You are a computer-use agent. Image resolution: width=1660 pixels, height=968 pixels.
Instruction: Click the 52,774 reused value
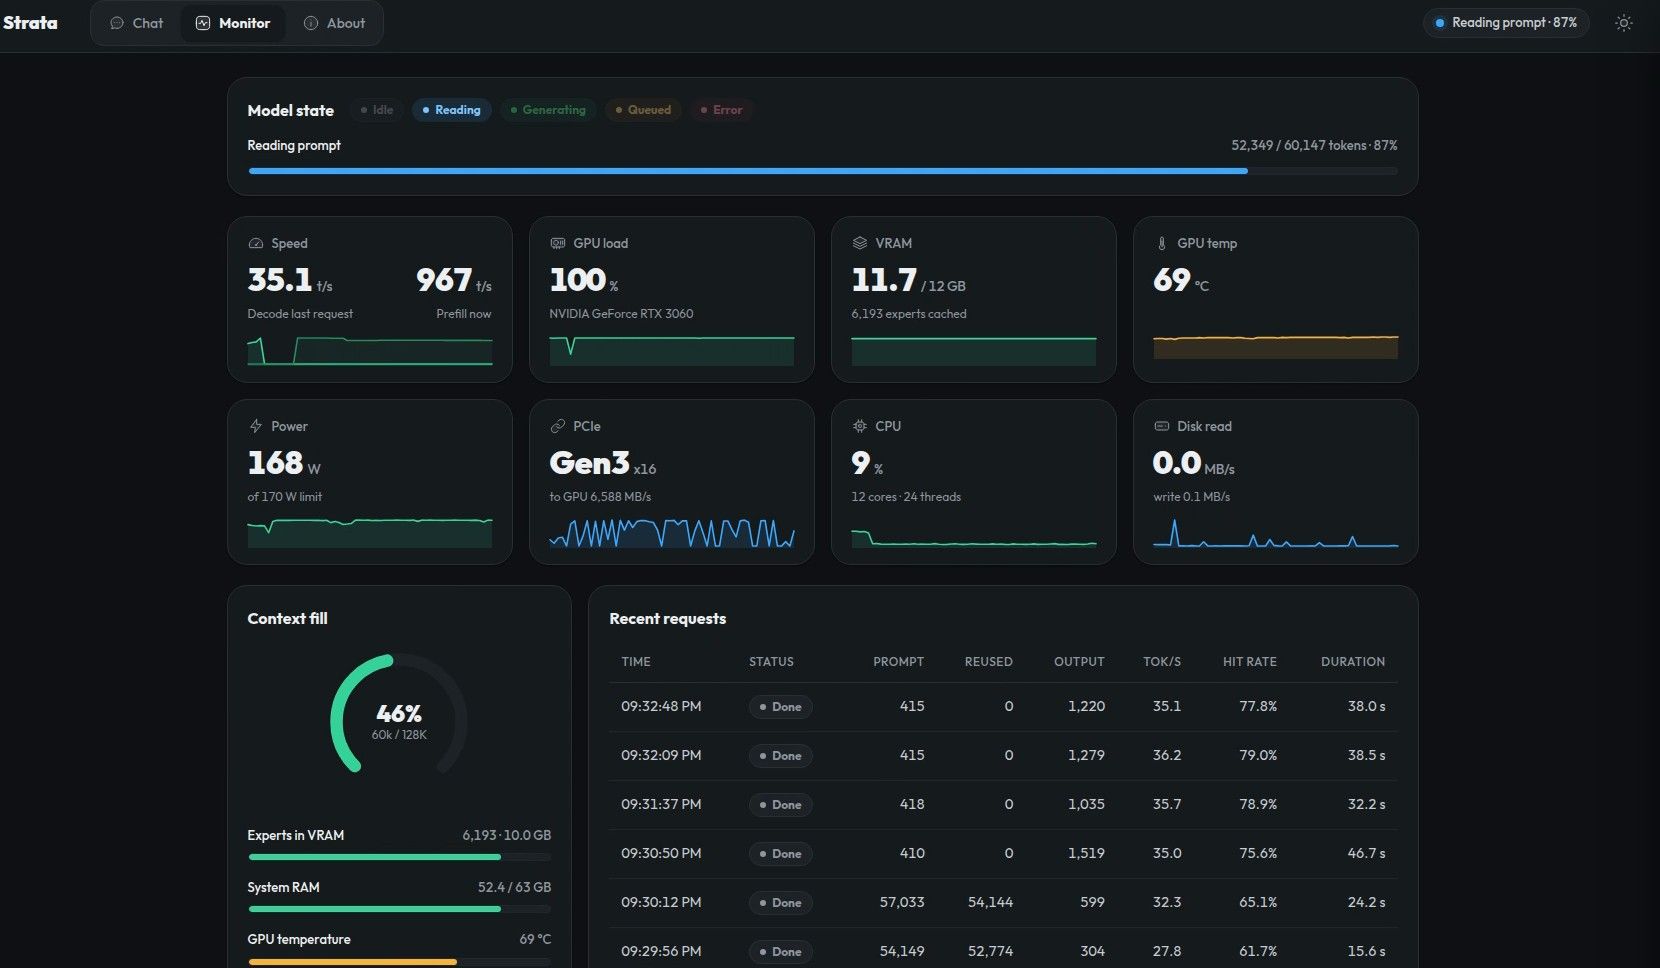pyautogui.click(x=990, y=952)
